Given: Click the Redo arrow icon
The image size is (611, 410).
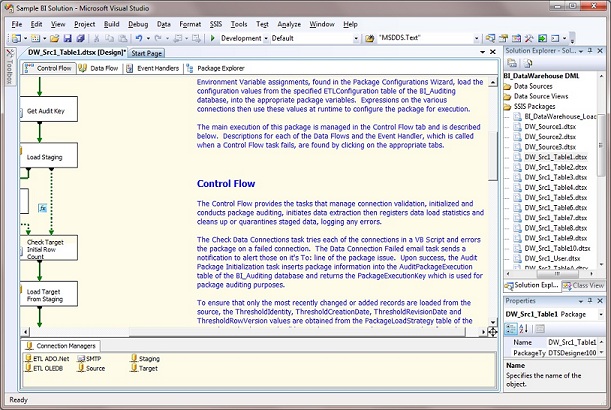Looking at the screenshot, I should [158, 38].
